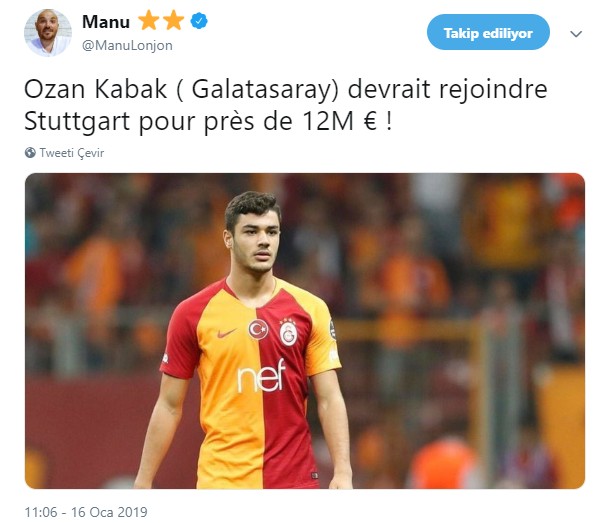Click the tweet line mentioning Stuttgart 12M €

click(208, 122)
